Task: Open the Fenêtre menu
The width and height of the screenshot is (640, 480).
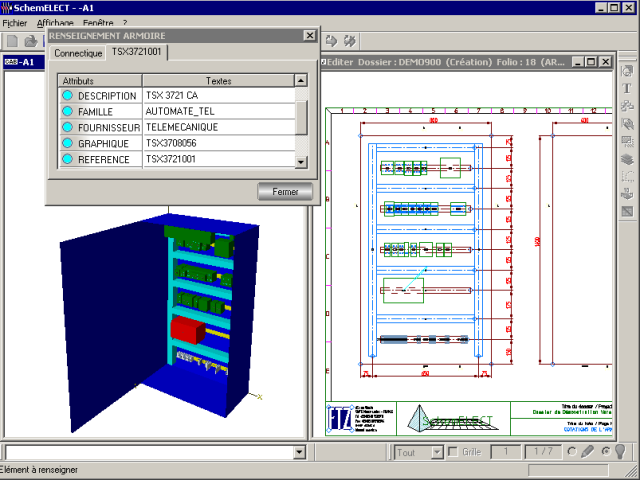Action: tap(98, 23)
